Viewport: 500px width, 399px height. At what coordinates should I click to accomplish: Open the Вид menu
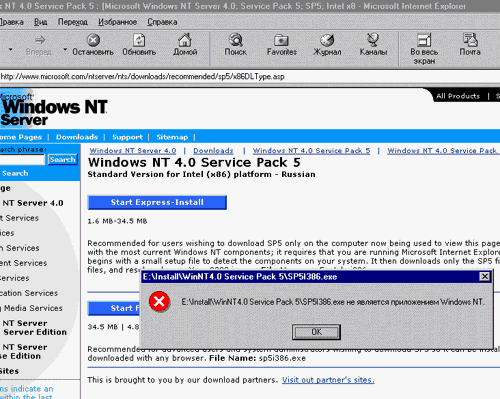click(x=40, y=22)
